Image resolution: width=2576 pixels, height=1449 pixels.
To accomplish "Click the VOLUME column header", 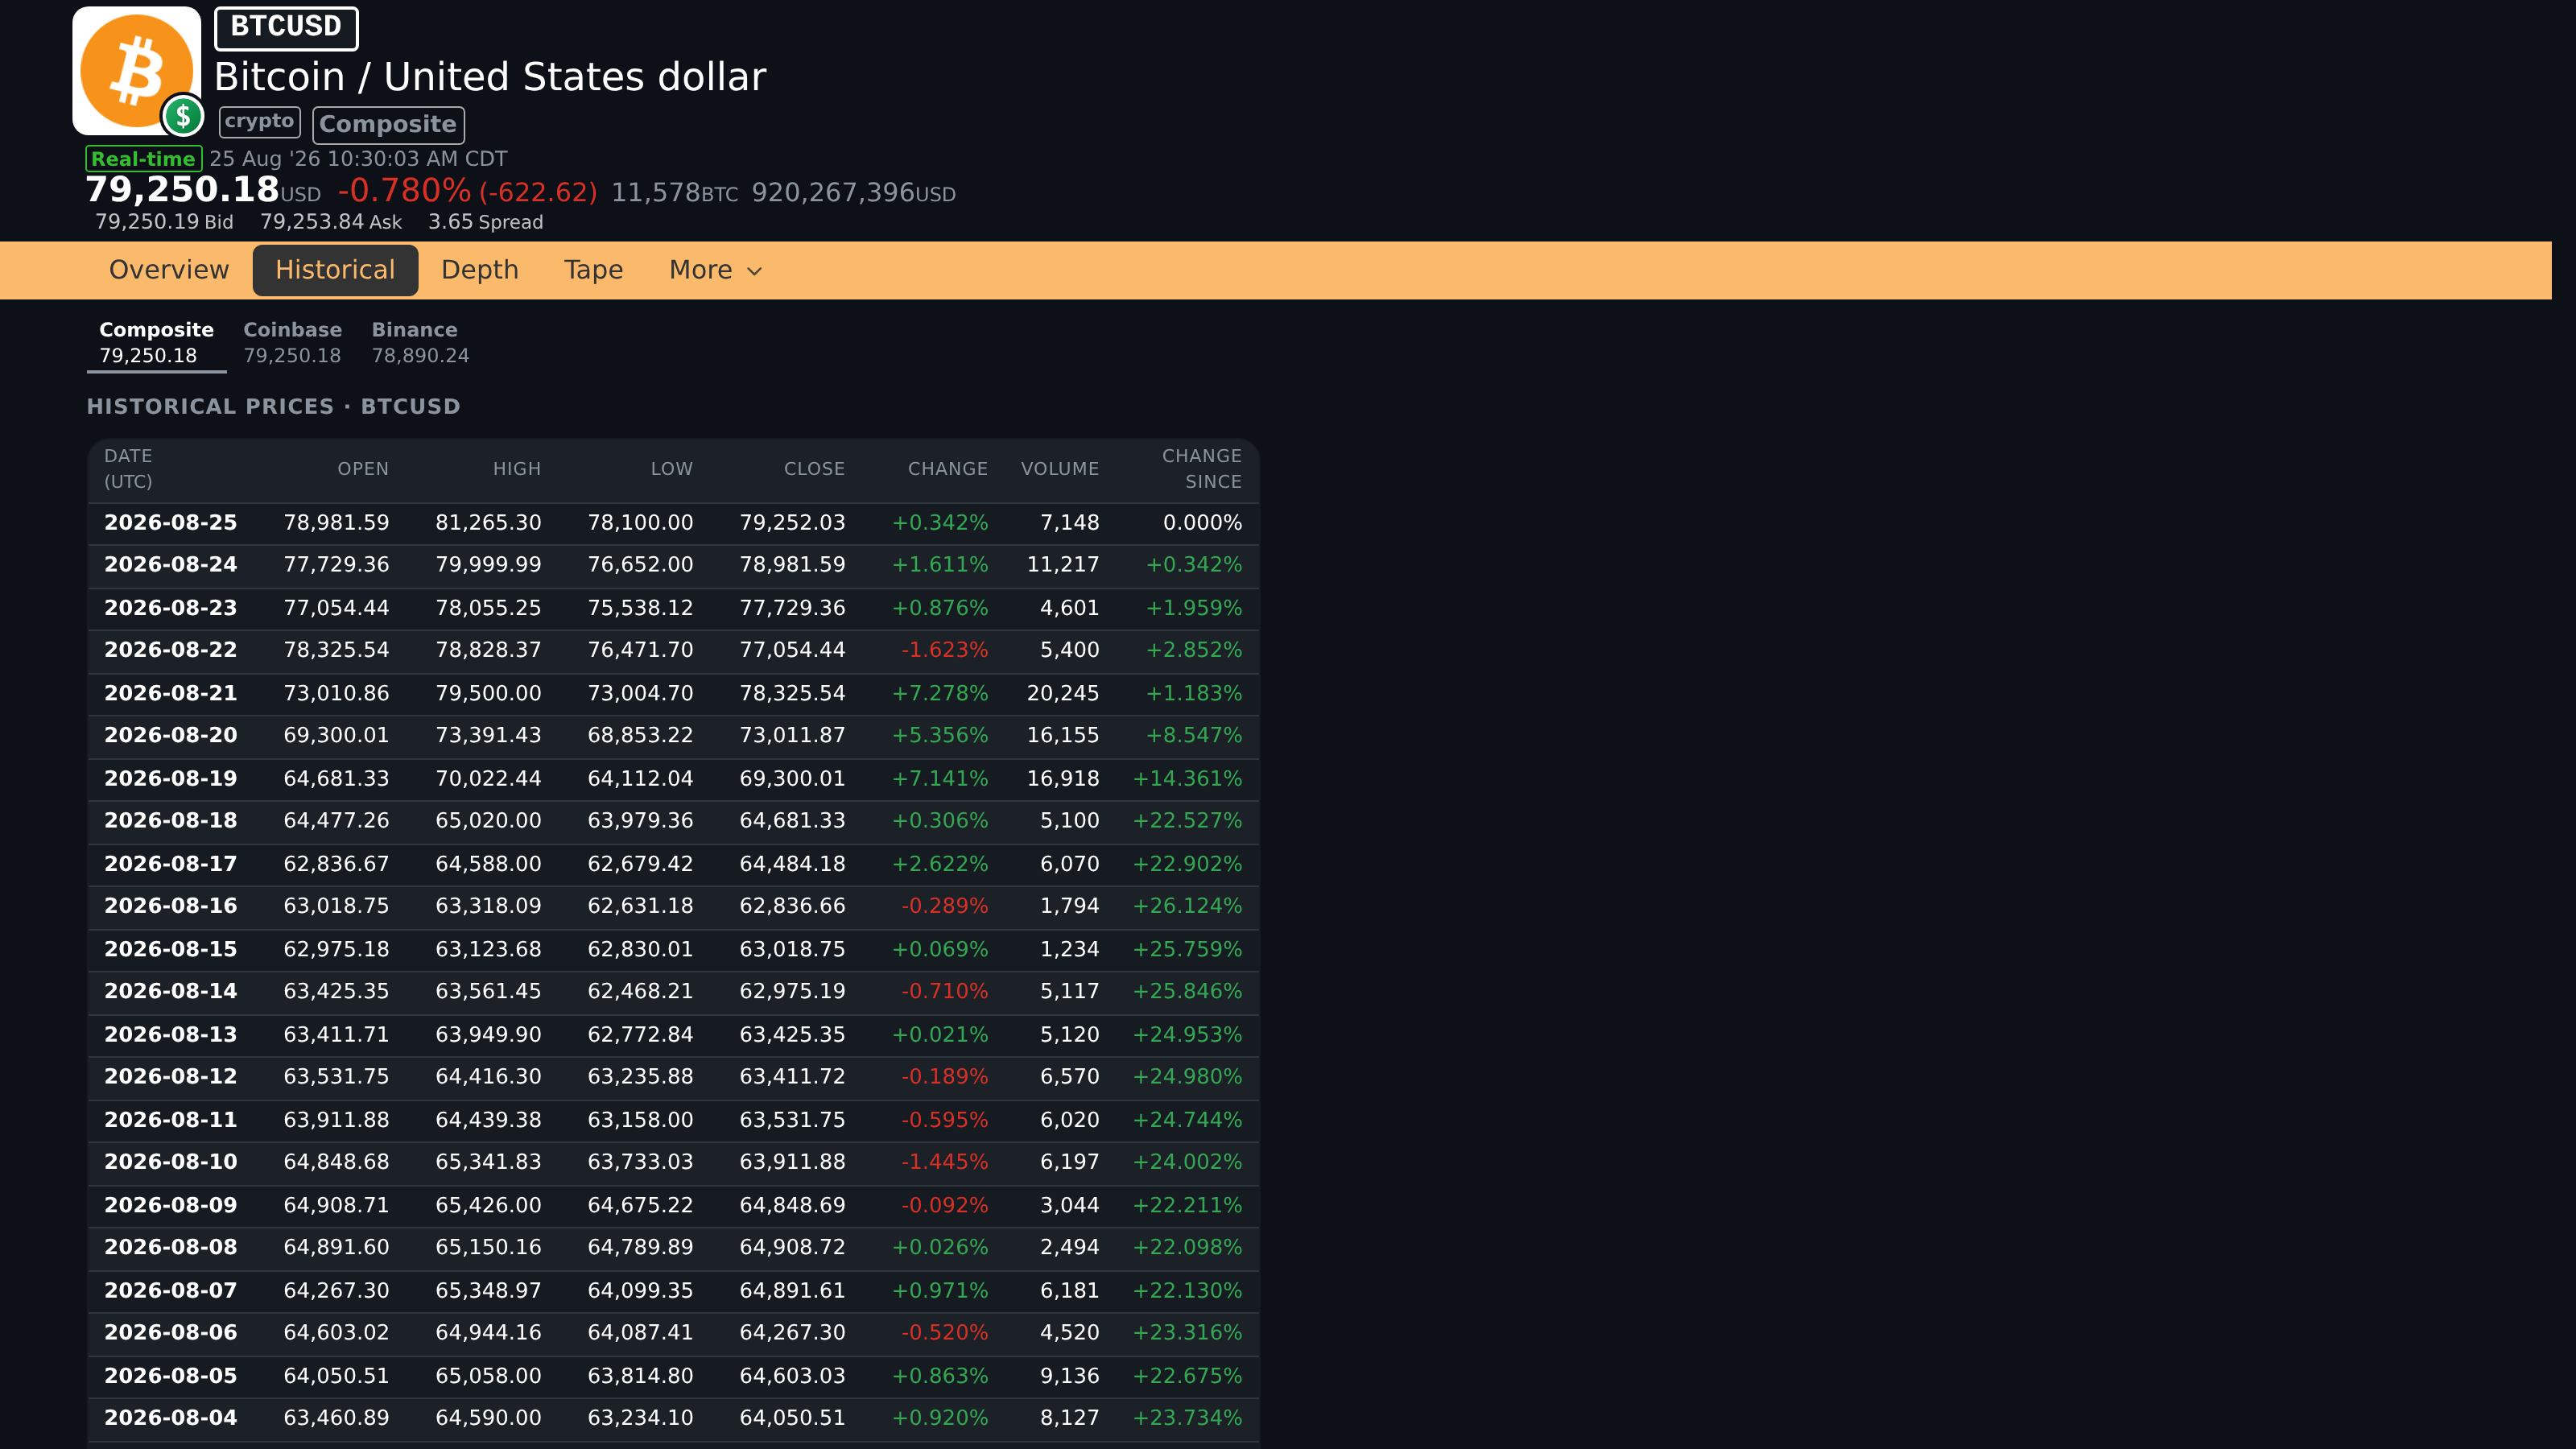I will [x=1060, y=469].
